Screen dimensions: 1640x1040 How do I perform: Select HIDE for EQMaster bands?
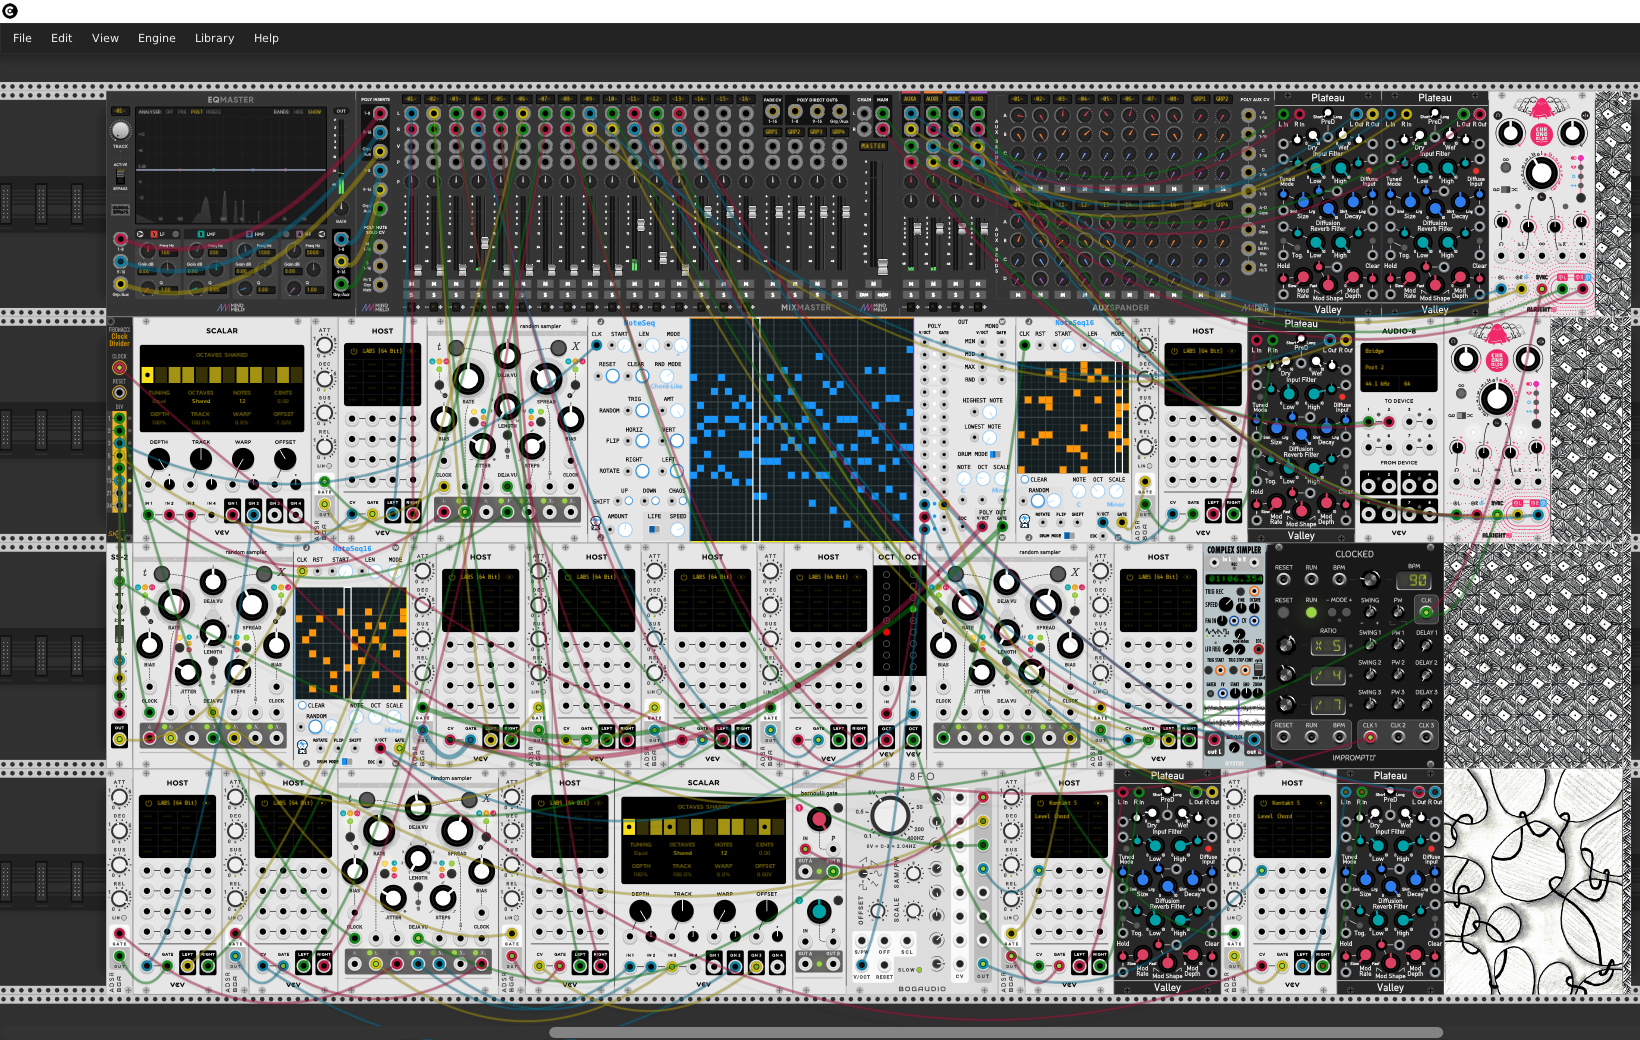(300, 112)
